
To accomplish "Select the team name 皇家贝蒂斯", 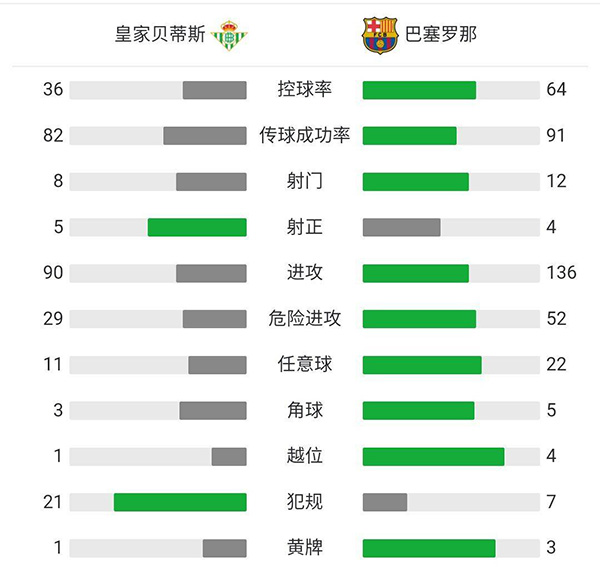I will click(x=160, y=35).
